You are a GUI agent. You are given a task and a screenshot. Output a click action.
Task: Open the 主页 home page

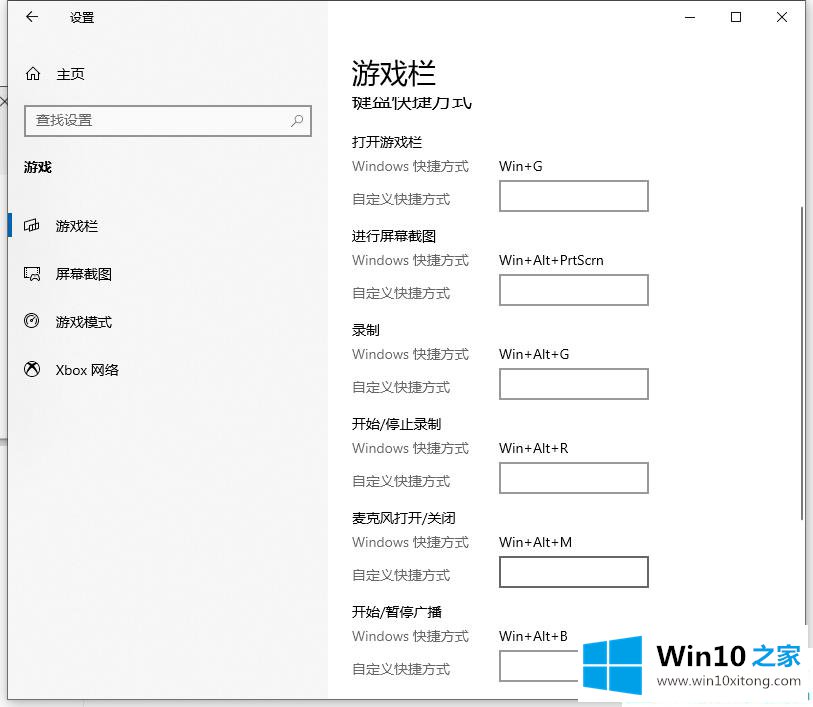(x=70, y=74)
